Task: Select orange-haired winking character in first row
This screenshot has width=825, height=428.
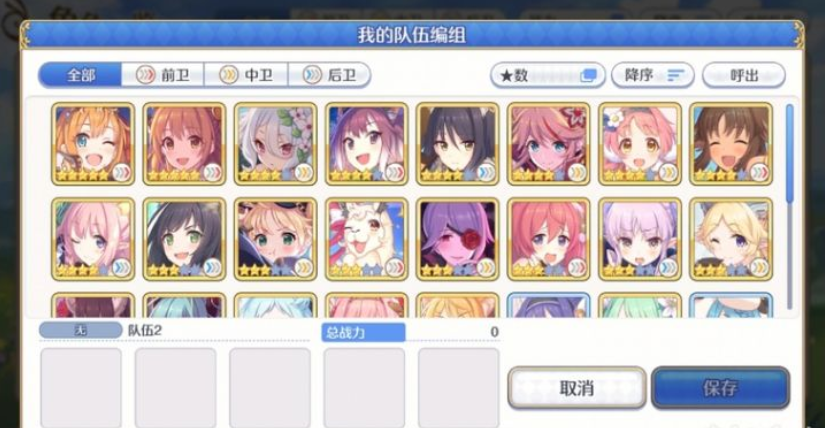Action: point(93,144)
